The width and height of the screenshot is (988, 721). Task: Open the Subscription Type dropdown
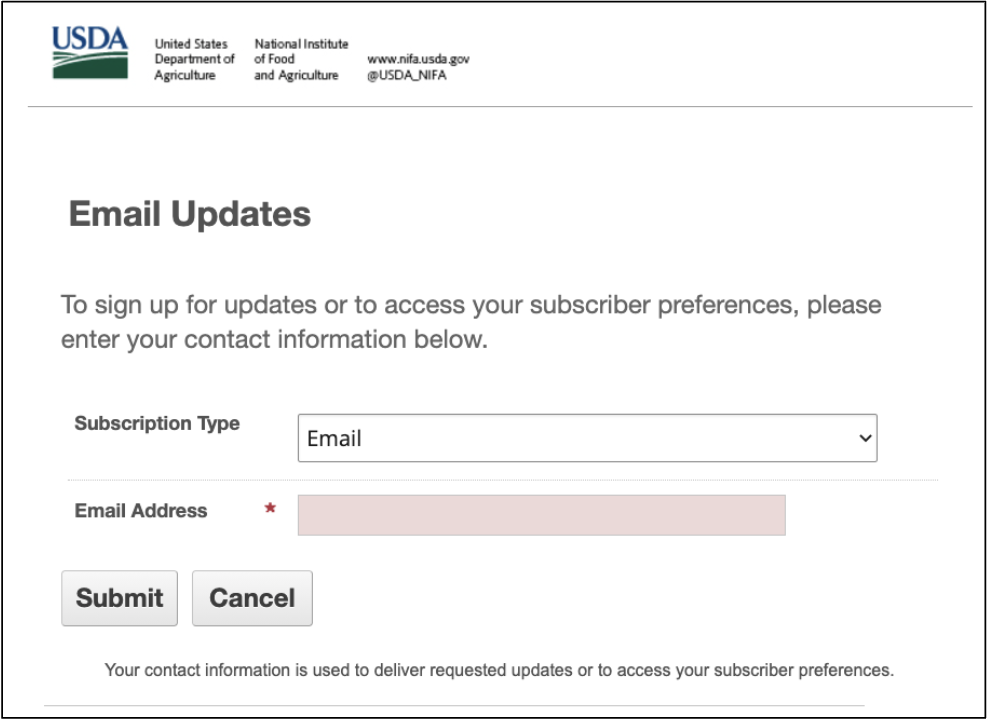tap(587, 438)
